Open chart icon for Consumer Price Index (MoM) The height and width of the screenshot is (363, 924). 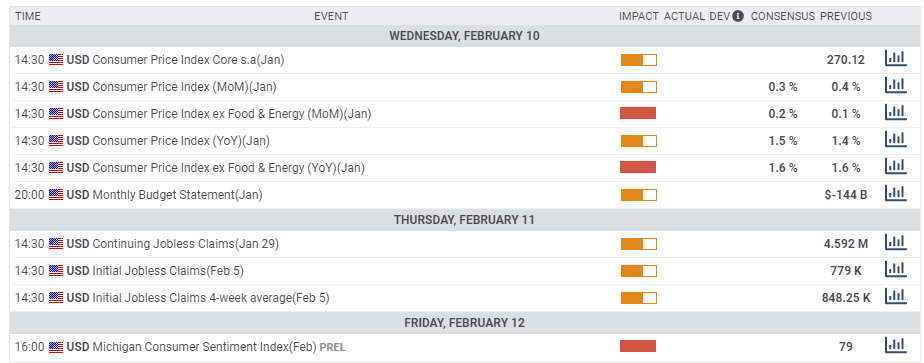click(x=895, y=85)
